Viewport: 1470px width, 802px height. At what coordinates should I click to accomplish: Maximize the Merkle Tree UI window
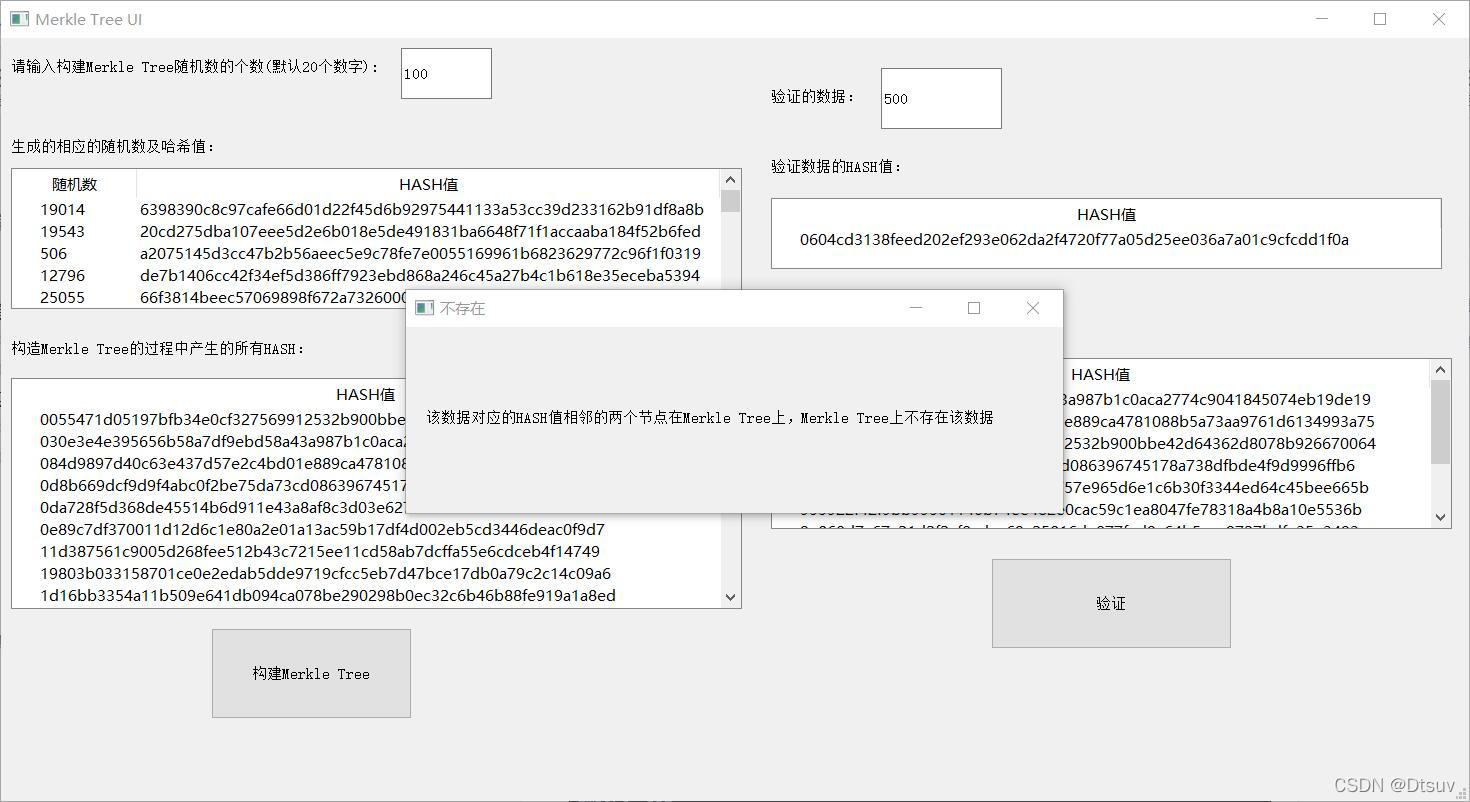pyautogui.click(x=1380, y=19)
